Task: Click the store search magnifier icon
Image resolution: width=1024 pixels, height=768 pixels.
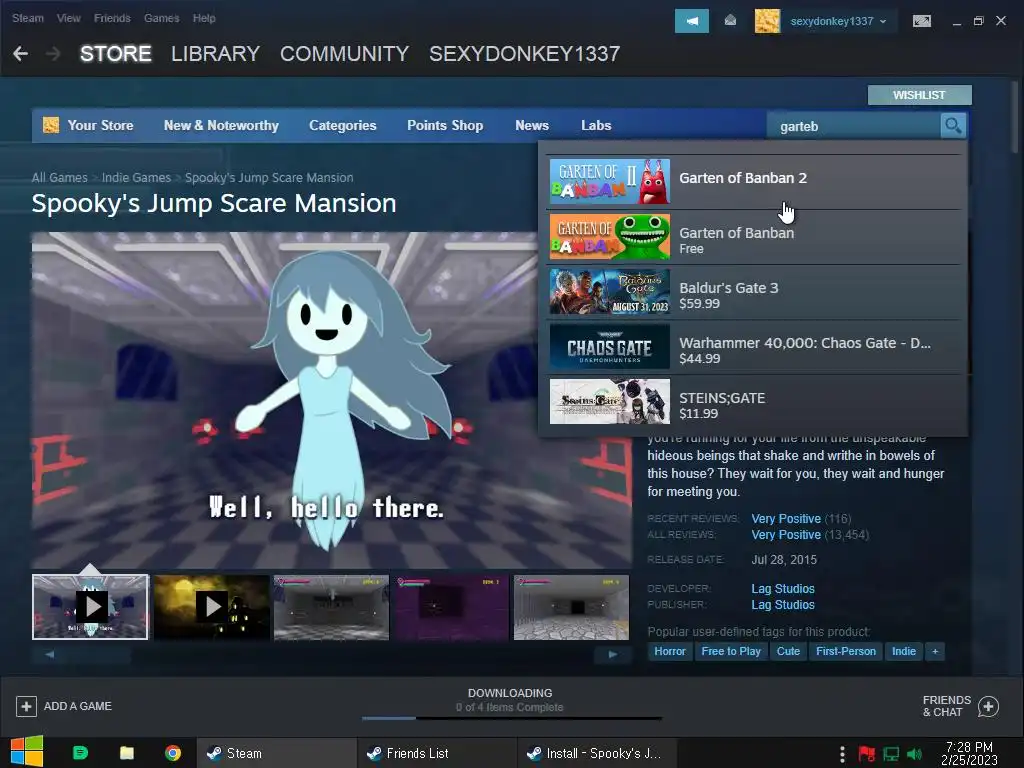Action: point(953,125)
